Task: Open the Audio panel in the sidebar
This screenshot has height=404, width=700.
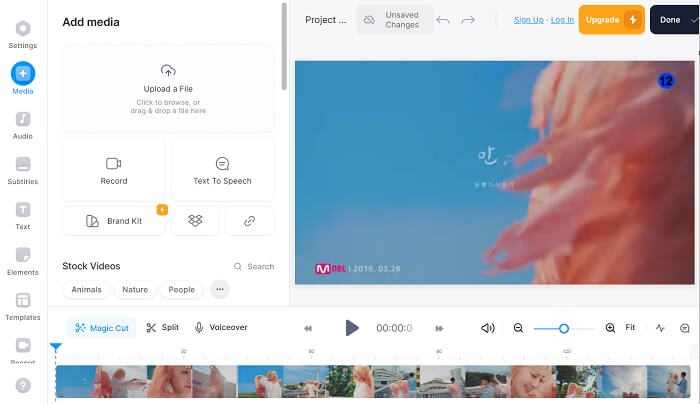Action: [23, 125]
